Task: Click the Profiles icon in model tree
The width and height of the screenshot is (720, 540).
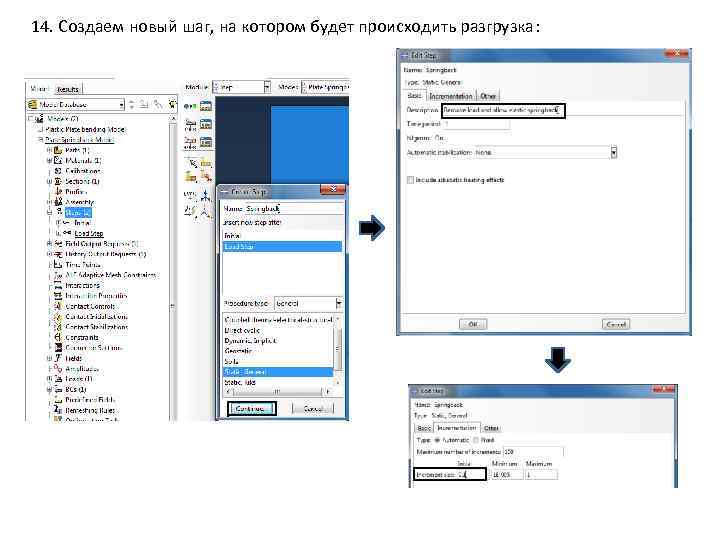Action: (x=58, y=191)
